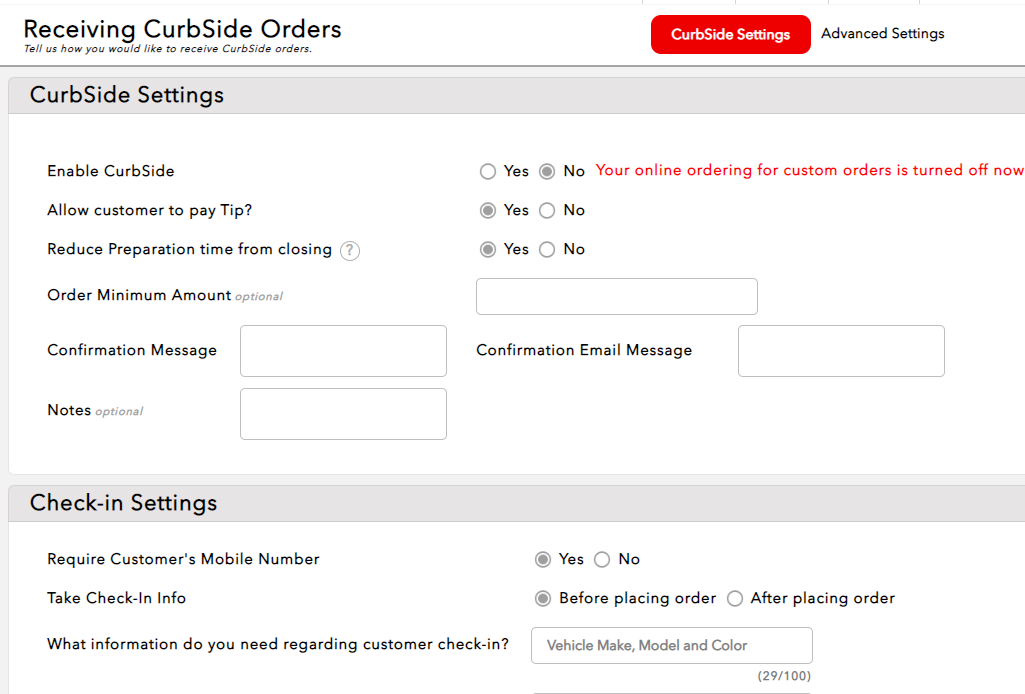
Task: Select Yes for Require Customer's Mobile Number
Action: 543,560
